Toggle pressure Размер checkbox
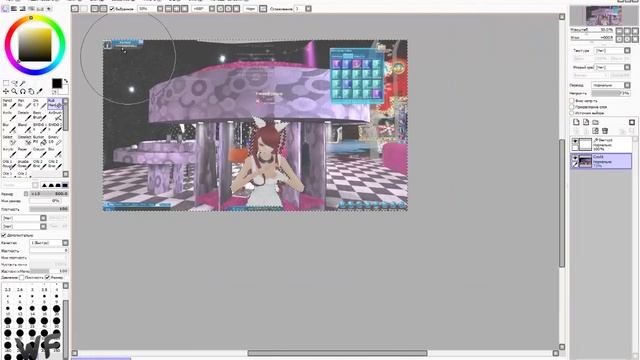The height and width of the screenshot is (360, 640). point(48,278)
